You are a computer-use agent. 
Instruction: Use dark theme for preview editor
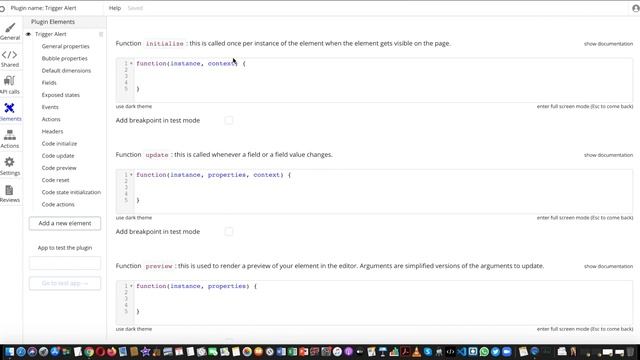click(x=133, y=329)
